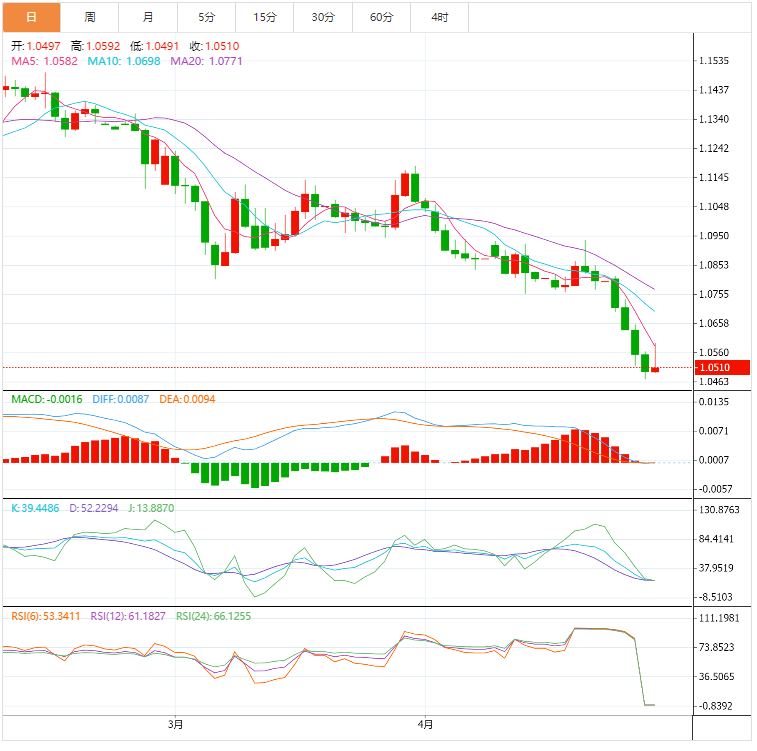This screenshot has width=757, height=751.
Task: Click the latest red candlestick at 1.0510
Action: click(x=655, y=370)
